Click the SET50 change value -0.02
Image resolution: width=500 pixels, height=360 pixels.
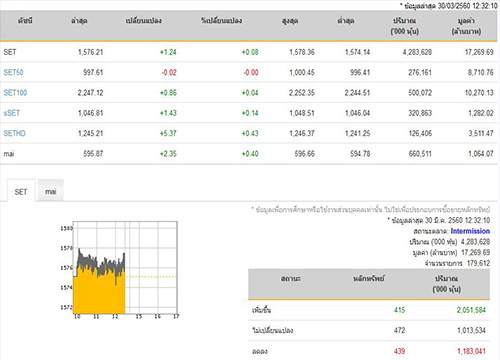[x=169, y=72]
